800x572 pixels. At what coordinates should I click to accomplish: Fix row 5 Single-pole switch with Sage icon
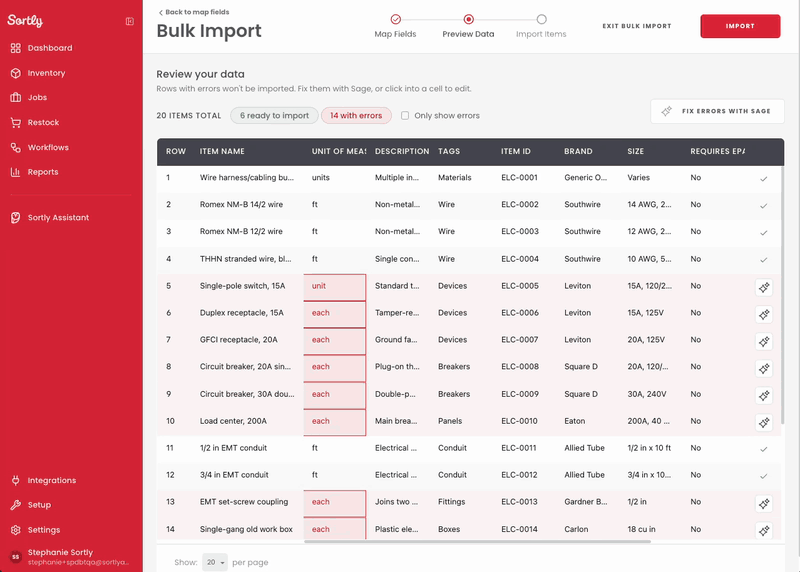point(764,287)
